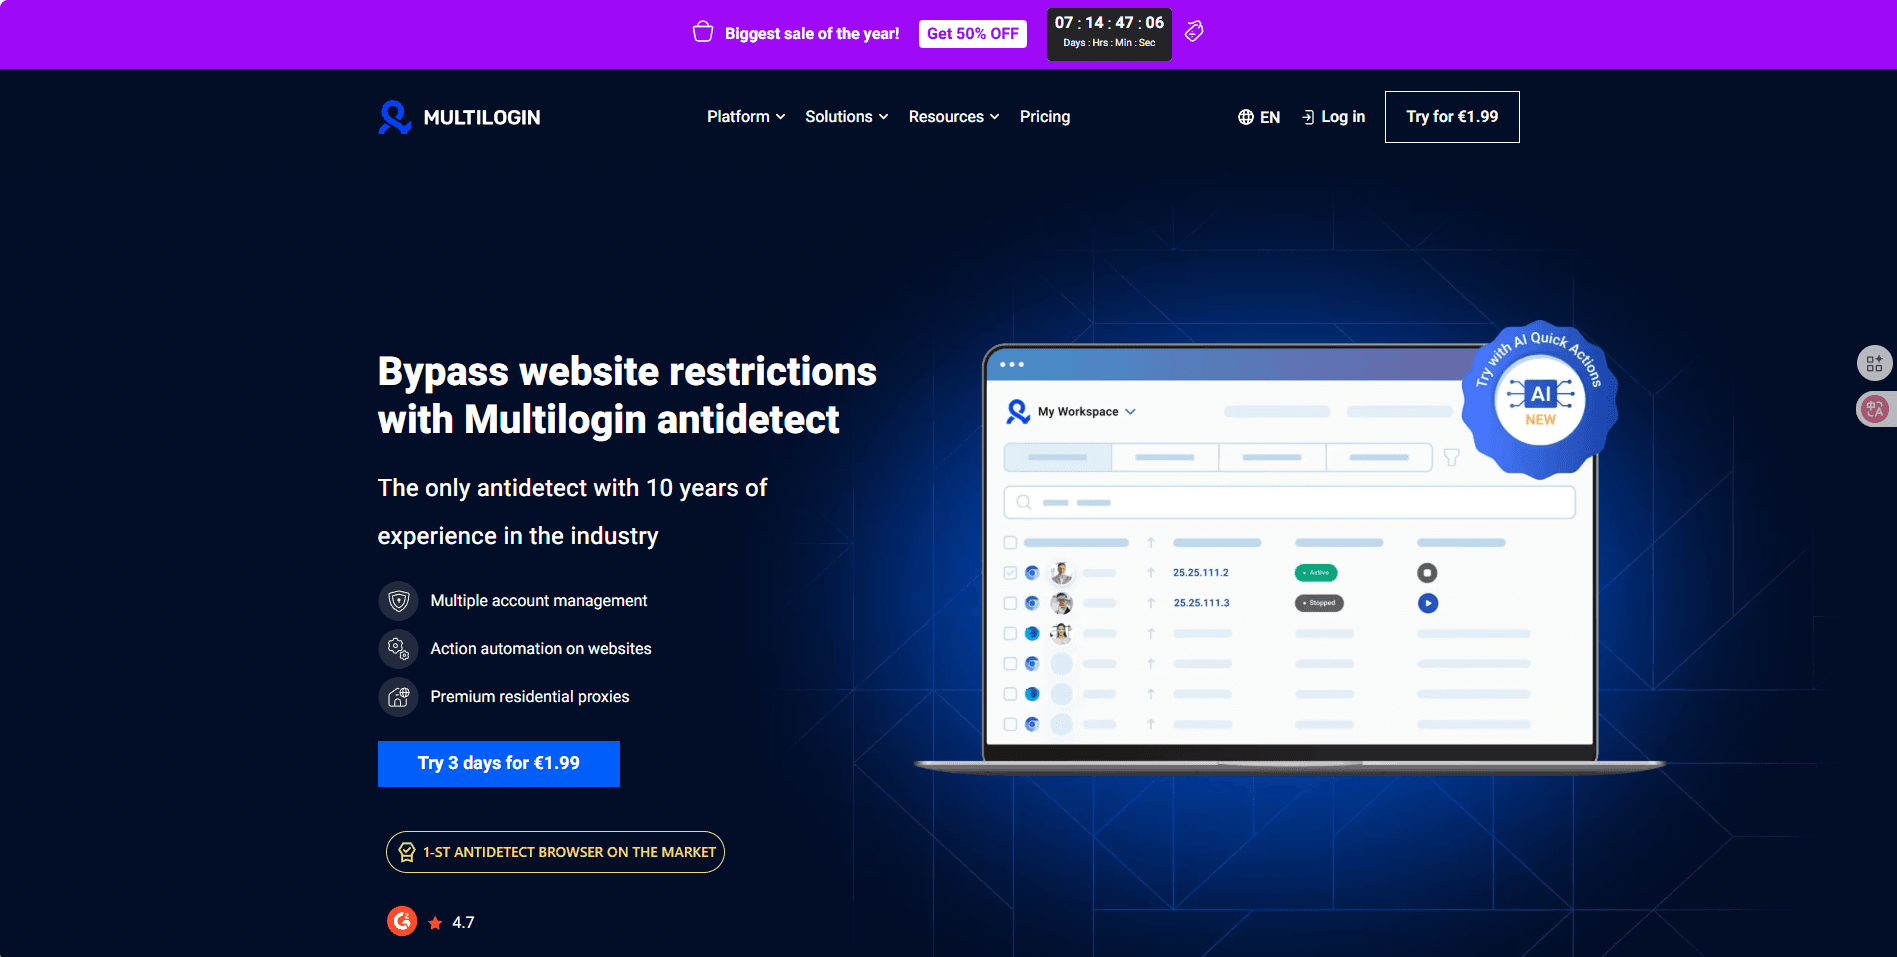Image resolution: width=1897 pixels, height=957 pixels.
Task: Uncheck the selected checkbox on row 25.25.111.2
Action: coord(1010,572)
